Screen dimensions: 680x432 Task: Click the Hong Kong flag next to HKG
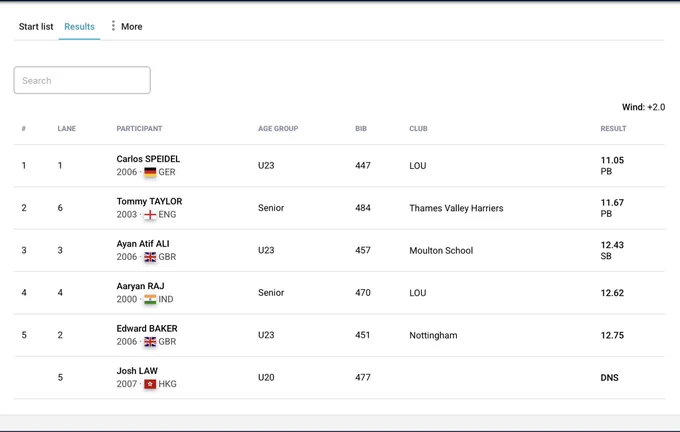tap(150, 384)
